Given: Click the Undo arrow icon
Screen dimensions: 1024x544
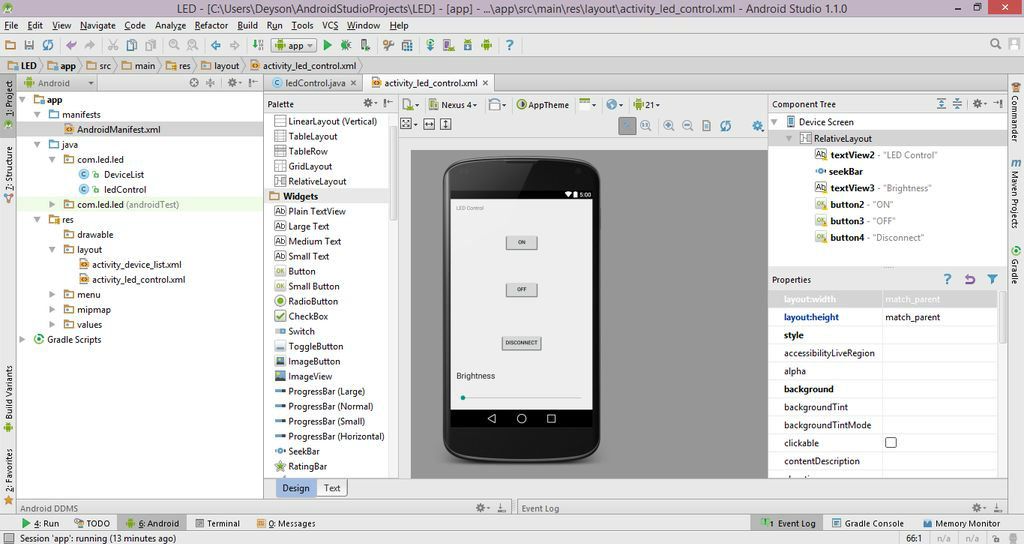Looking at the screenshot, I should coord(71,45).
